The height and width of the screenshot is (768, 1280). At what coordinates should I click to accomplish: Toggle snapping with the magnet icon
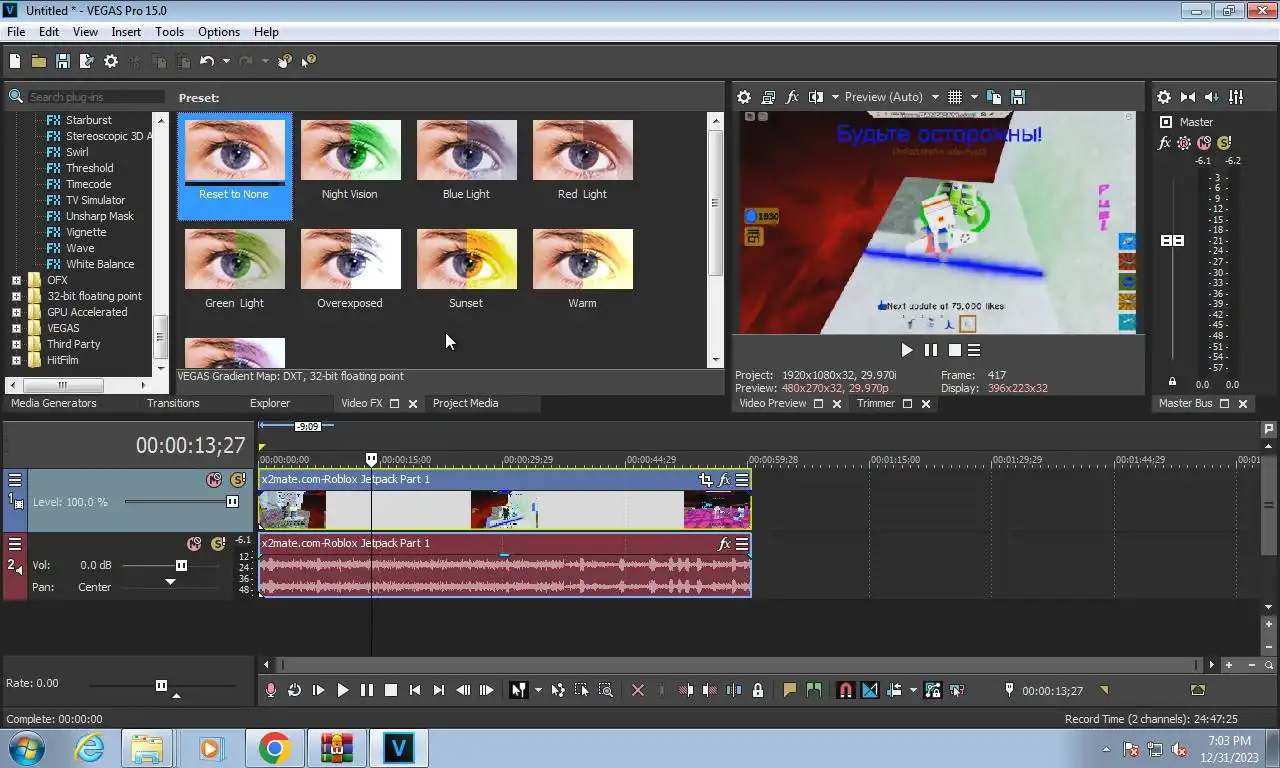point(845,690)
